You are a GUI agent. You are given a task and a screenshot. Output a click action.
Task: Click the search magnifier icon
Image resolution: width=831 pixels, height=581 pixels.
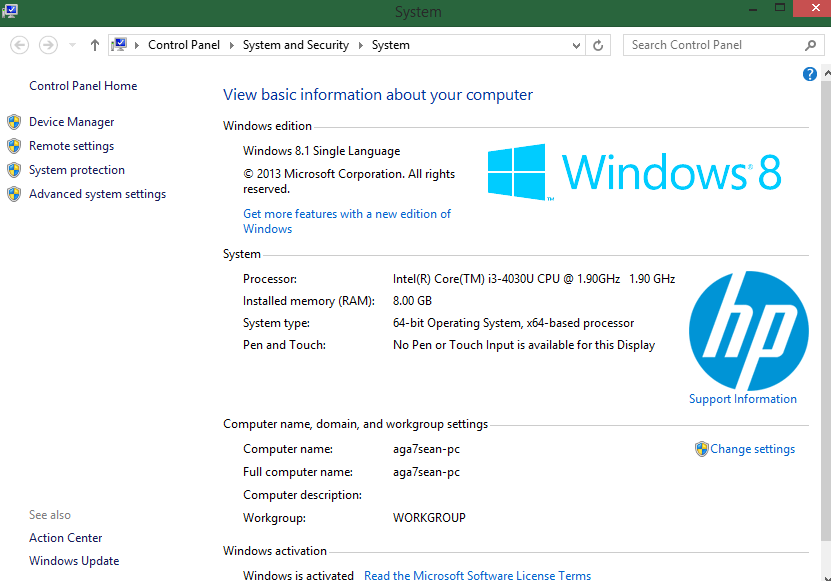click(x=811, y=45)
